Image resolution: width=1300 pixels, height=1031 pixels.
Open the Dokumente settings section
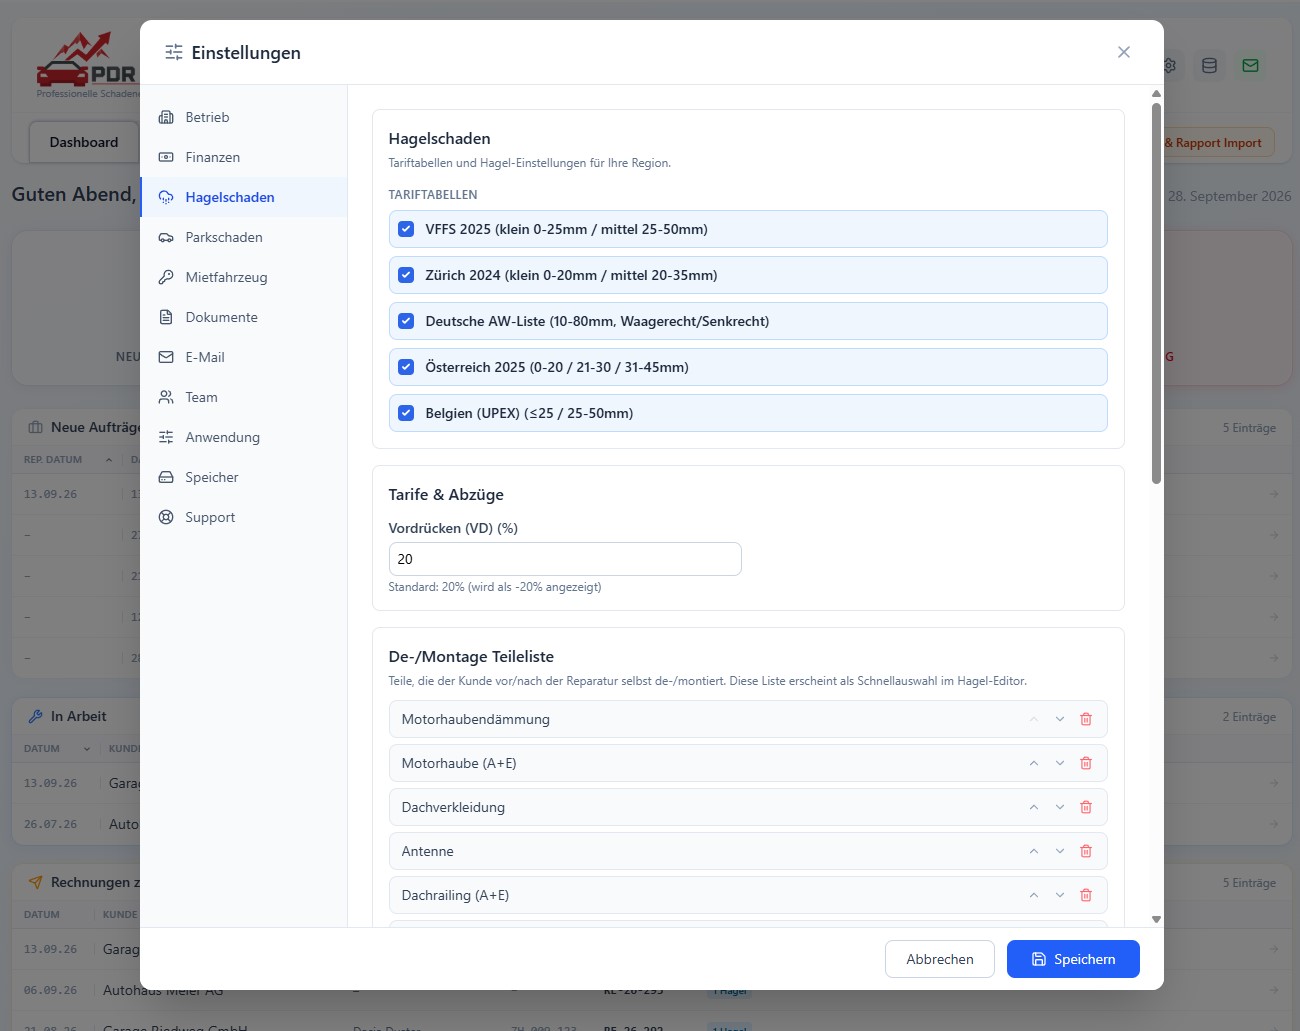244,317
